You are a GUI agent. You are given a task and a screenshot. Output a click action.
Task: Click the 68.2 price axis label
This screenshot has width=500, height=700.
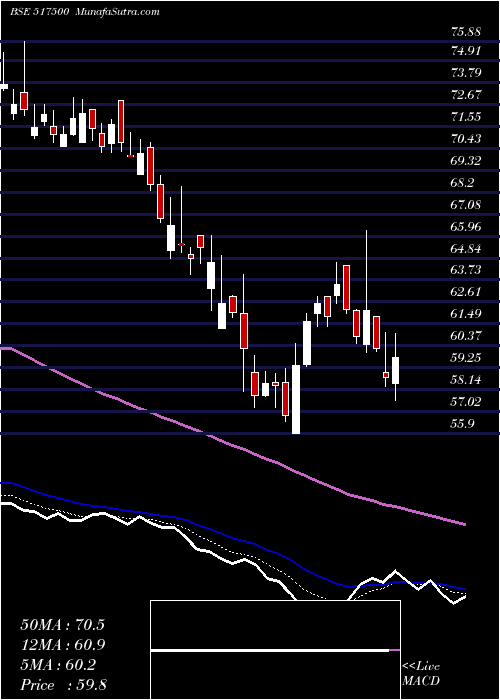463,183
